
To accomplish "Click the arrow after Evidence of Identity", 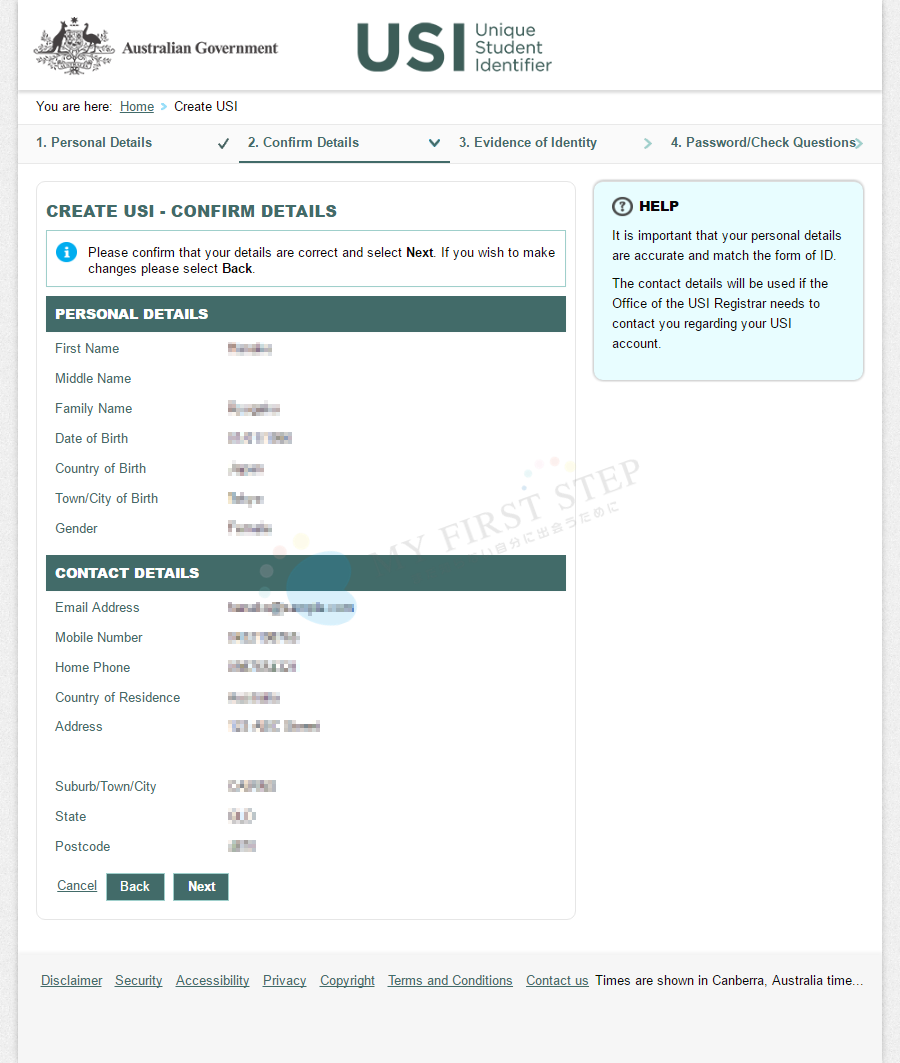I will 647,143.
